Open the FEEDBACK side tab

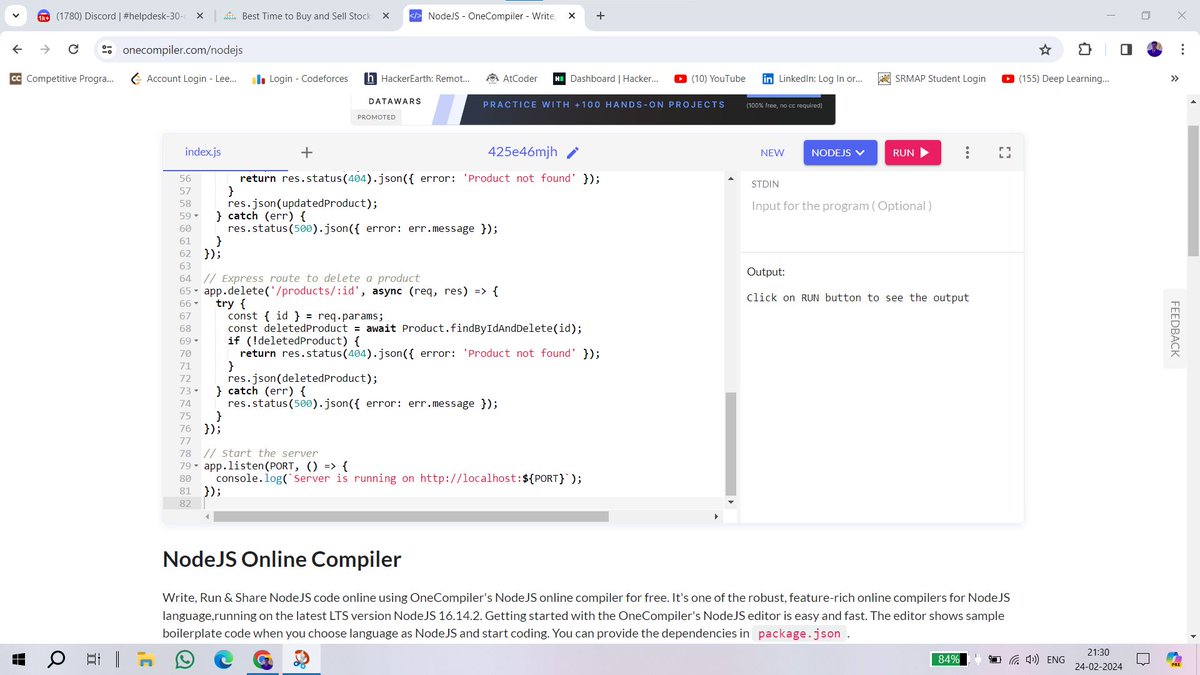pos(1175,328)
